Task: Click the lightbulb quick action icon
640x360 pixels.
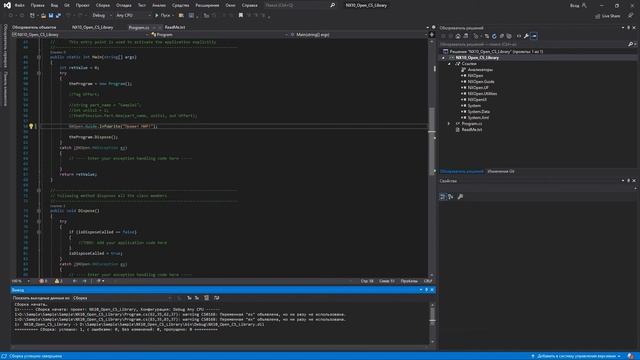Action: pyautogui.click(x=31, y=126)
